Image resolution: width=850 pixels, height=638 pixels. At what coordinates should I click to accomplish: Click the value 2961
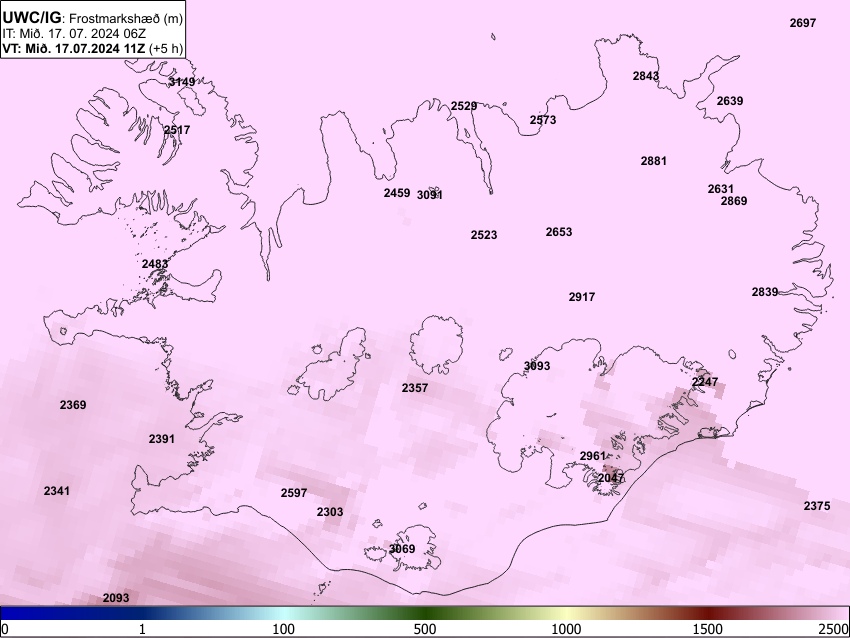click(593, 456)
